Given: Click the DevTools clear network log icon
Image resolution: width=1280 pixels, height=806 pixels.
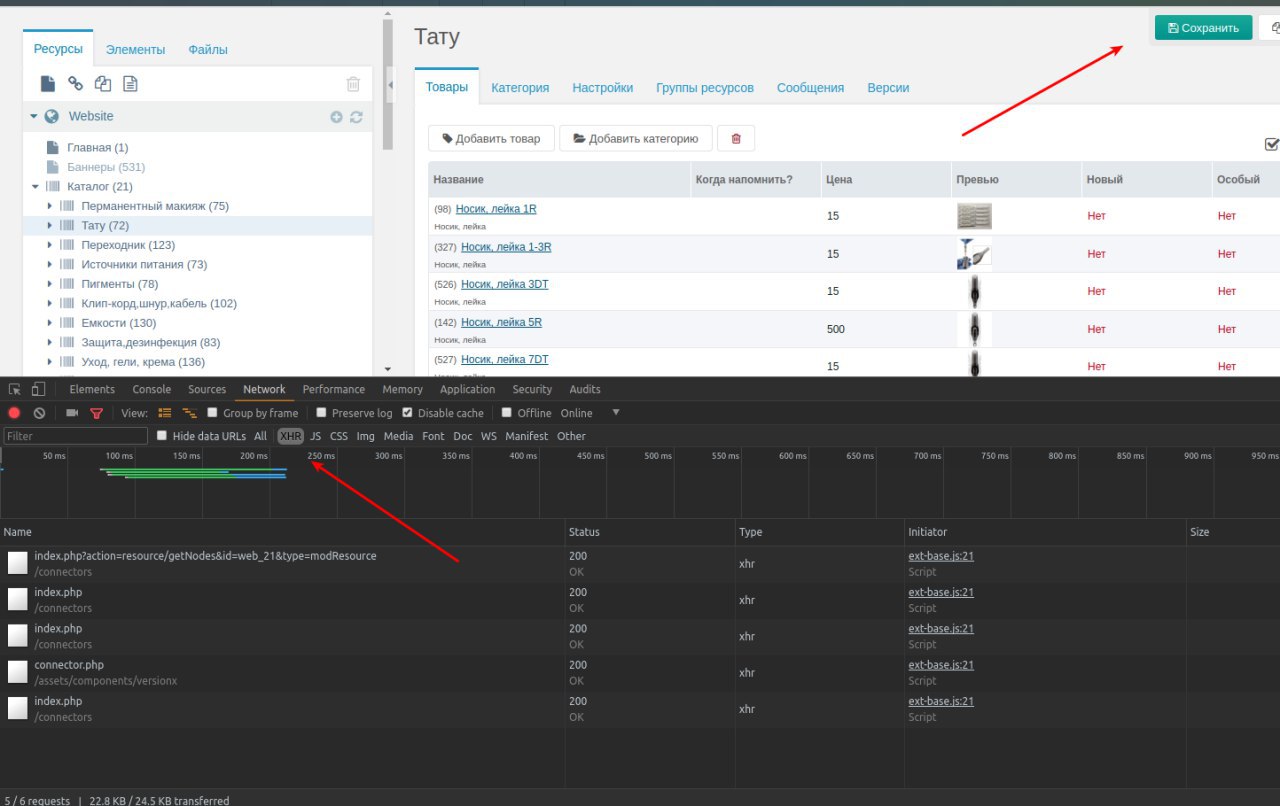Looking at the screenshot, I should click(x=39, y=413).
